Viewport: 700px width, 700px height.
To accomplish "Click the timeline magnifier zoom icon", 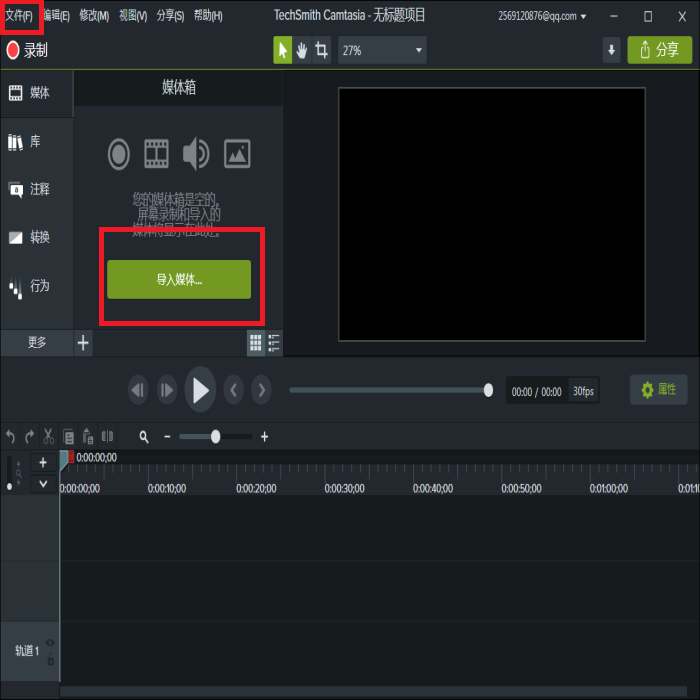I will click(144, 437).
